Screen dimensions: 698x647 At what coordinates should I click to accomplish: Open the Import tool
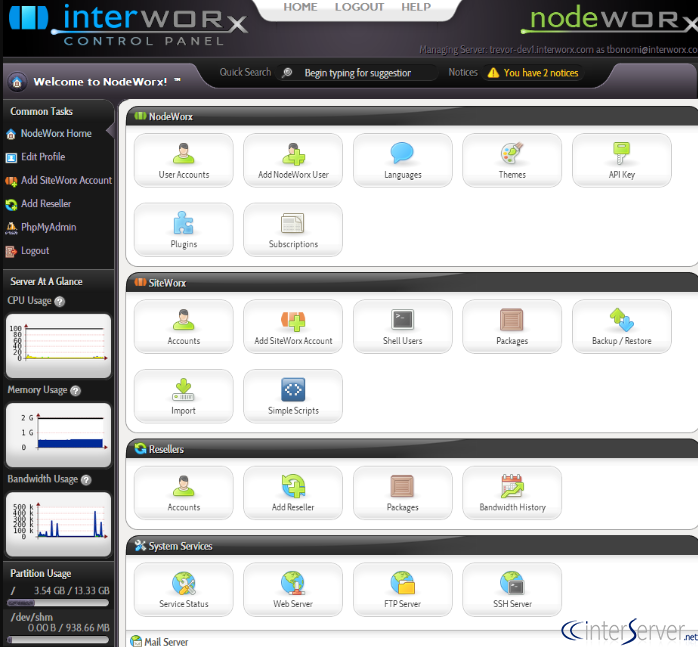[x=183, y=396]
